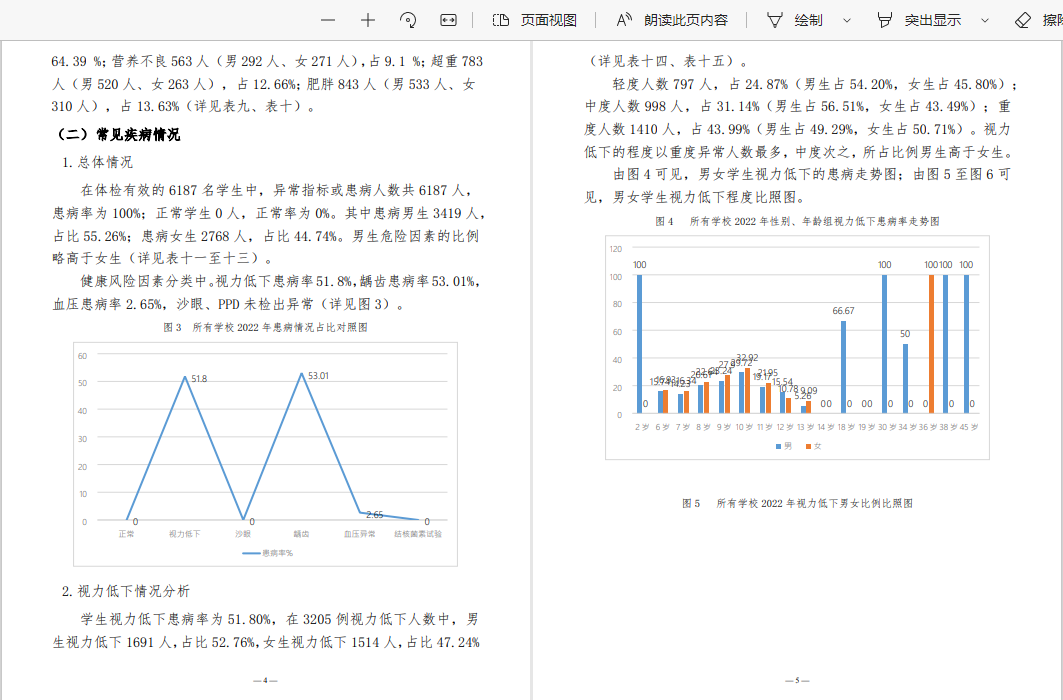Zoom out with the minus icon
The image size is (1063, 700).
pyautogui.click(x=328, y=20)
